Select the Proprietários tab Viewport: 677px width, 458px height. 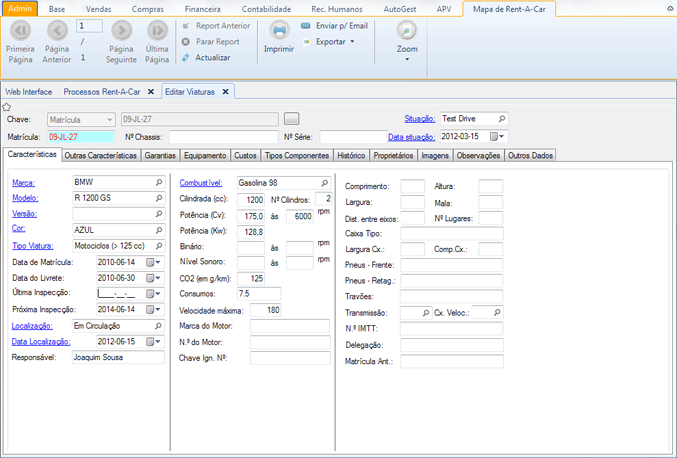pyautogui.click(x=393, y=156)
